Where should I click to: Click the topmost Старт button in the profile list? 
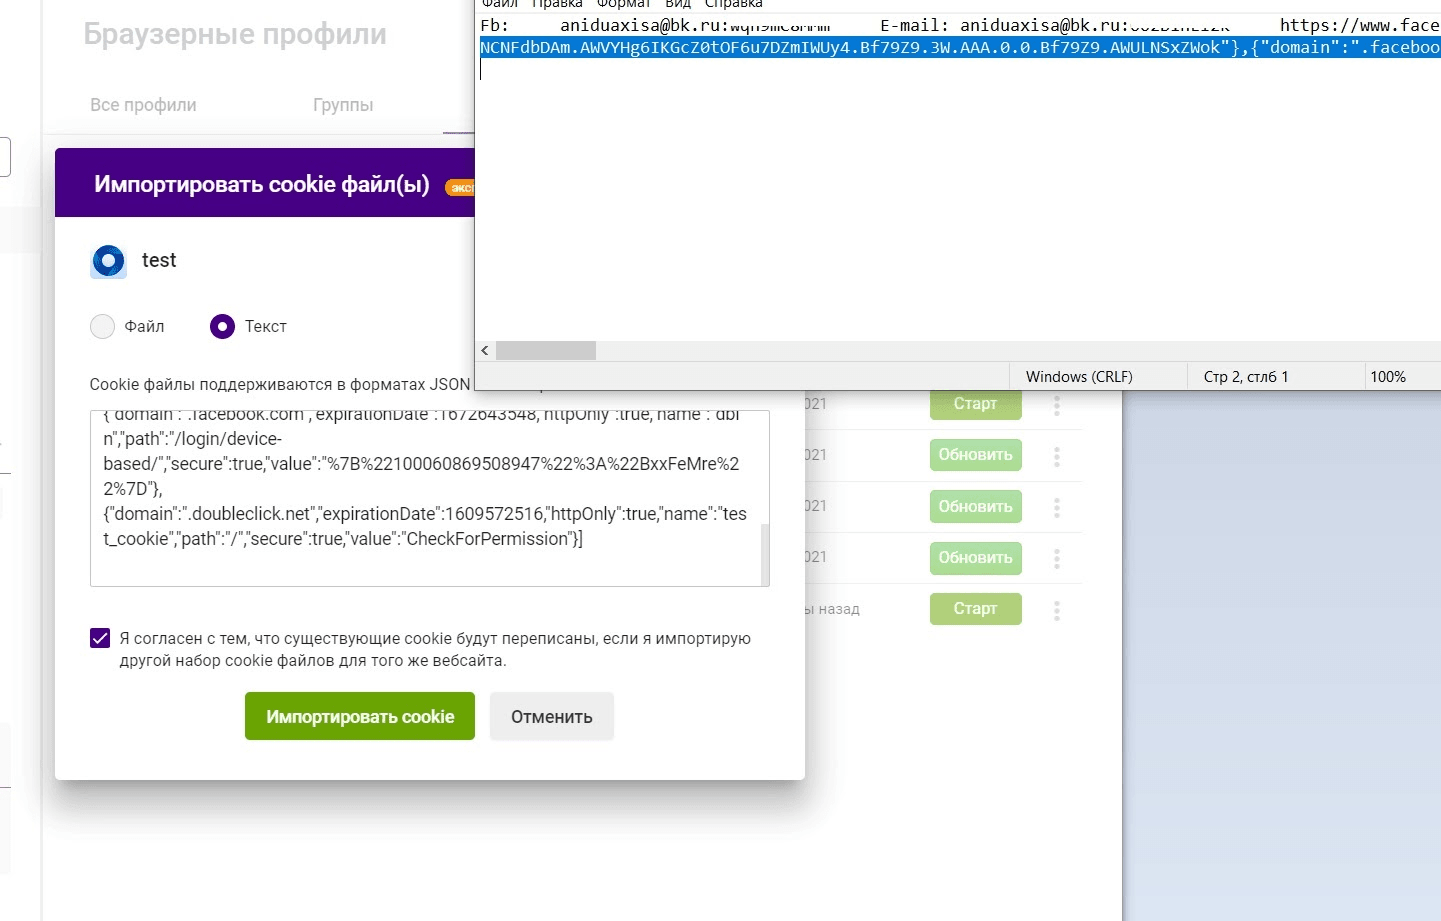(975, 404)
